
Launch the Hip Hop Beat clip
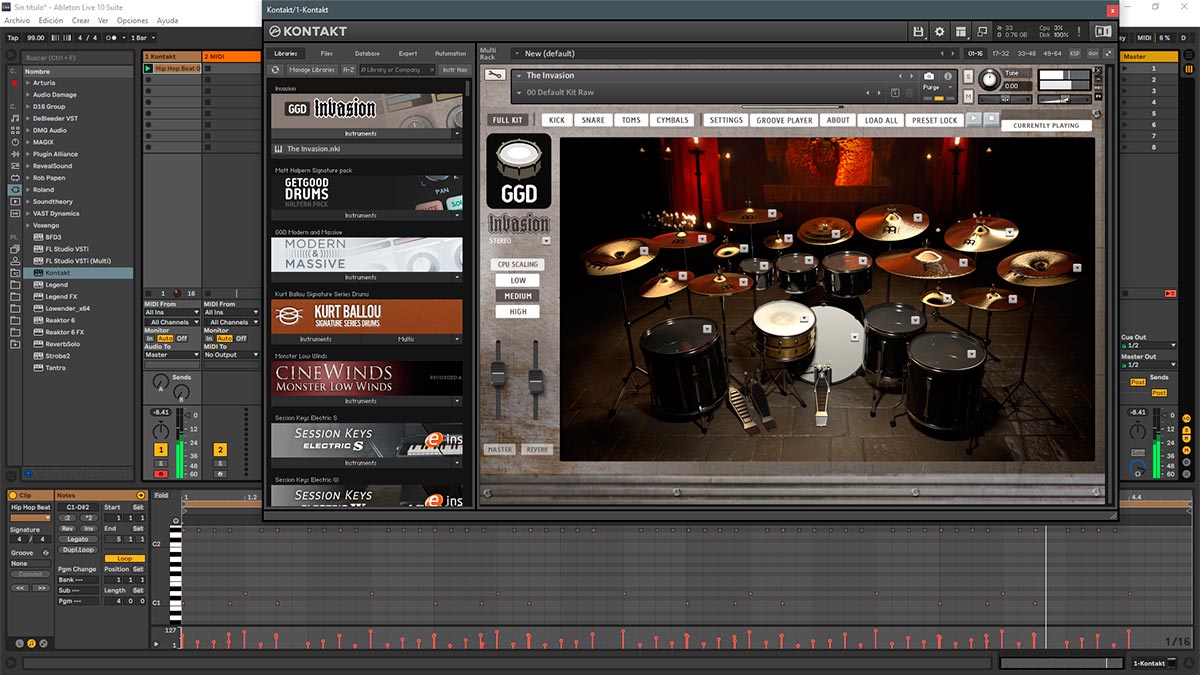pos(149,69)
